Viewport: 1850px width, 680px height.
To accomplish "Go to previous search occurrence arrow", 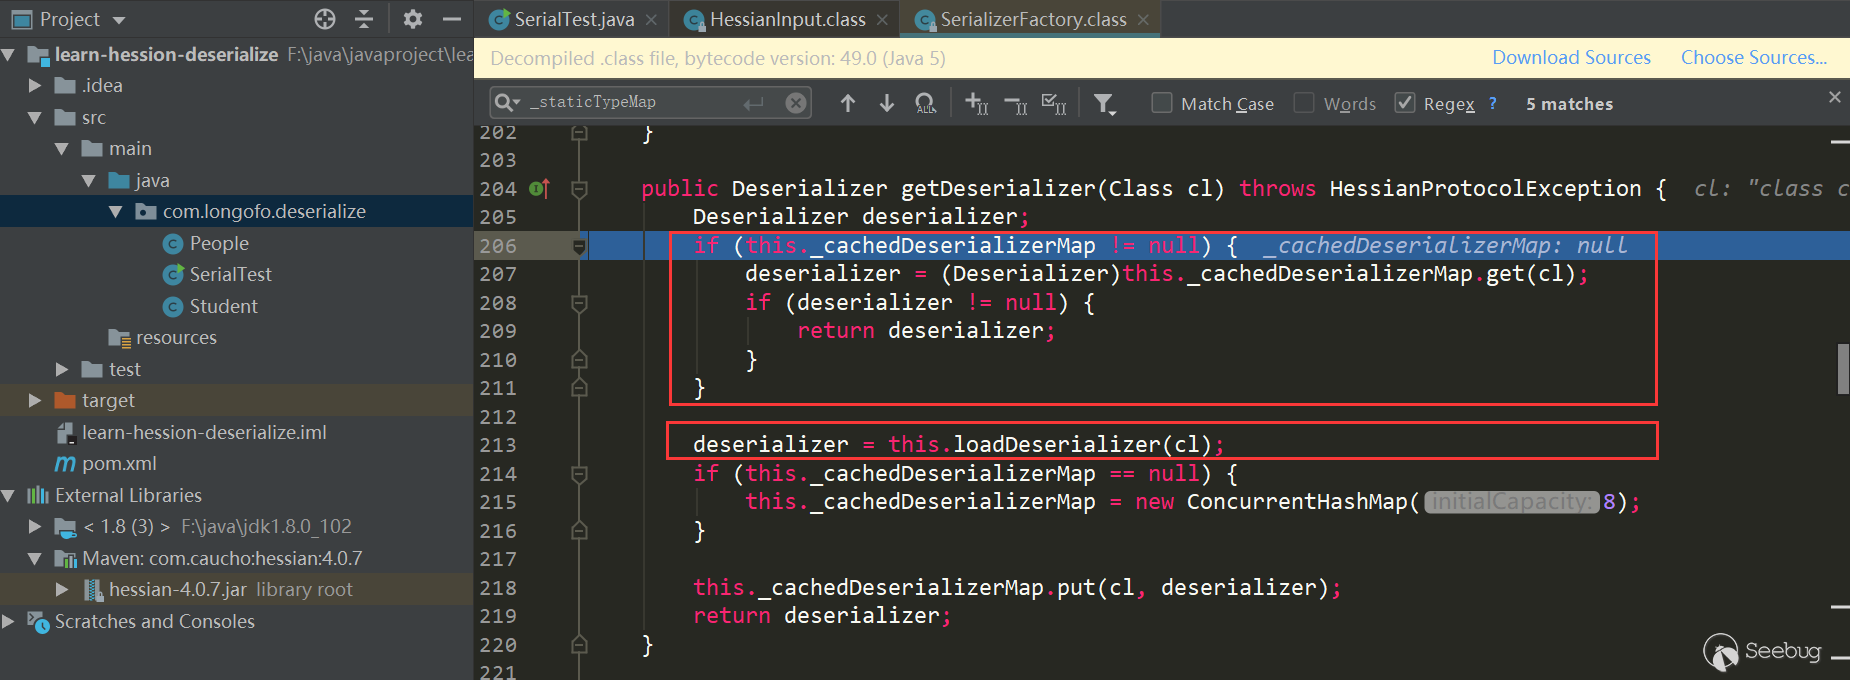I will (848, 103).
